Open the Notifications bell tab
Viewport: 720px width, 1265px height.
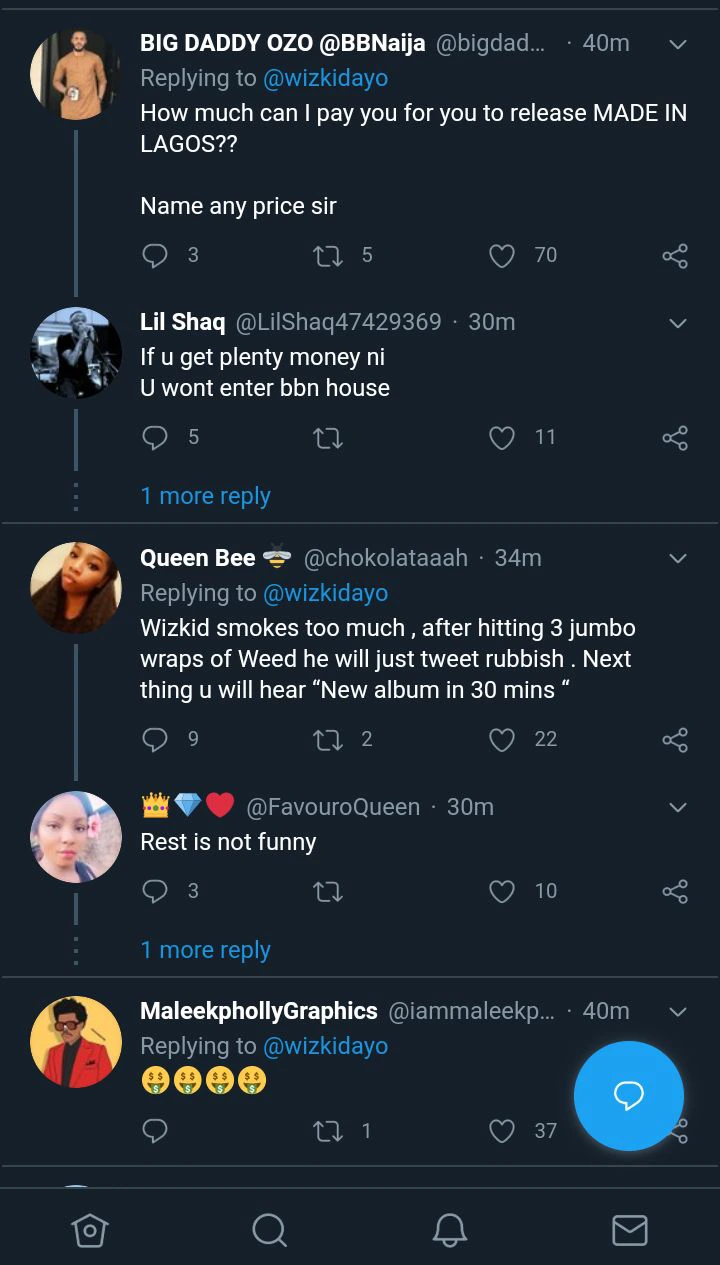pyautogui.click(x=450, y=1230)
